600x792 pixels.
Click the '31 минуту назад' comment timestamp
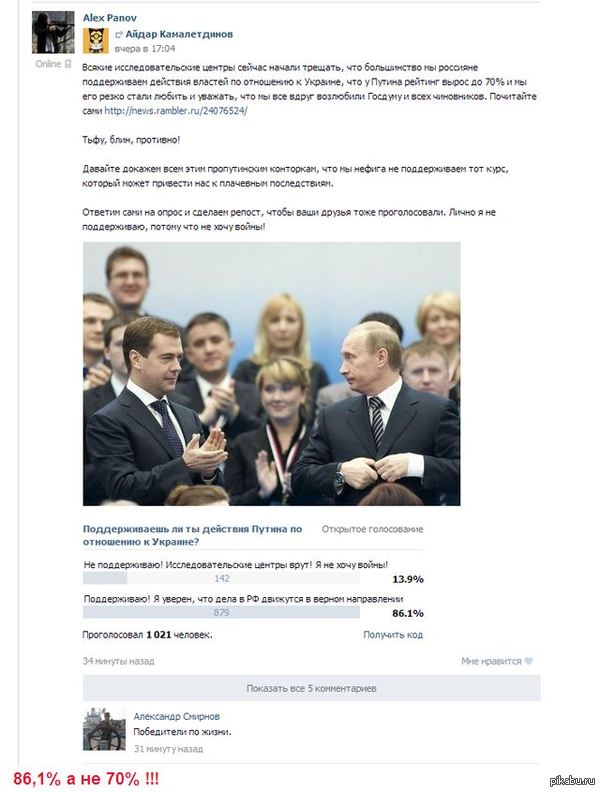(169, 749)
